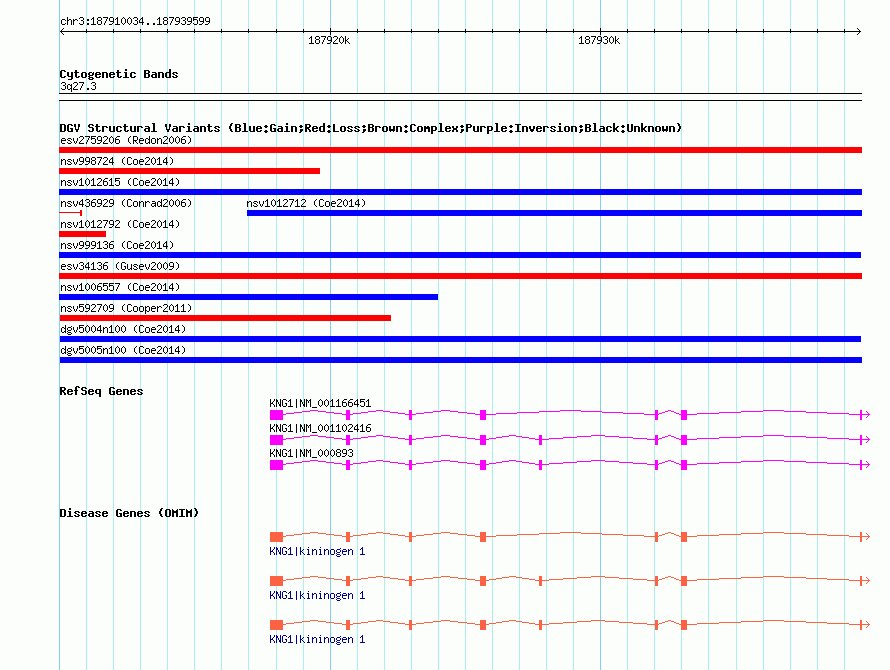
Task: Click the nsv1012712 (Coe2014) blue bar
Action: pyautogui.click(x=555, y=213)
